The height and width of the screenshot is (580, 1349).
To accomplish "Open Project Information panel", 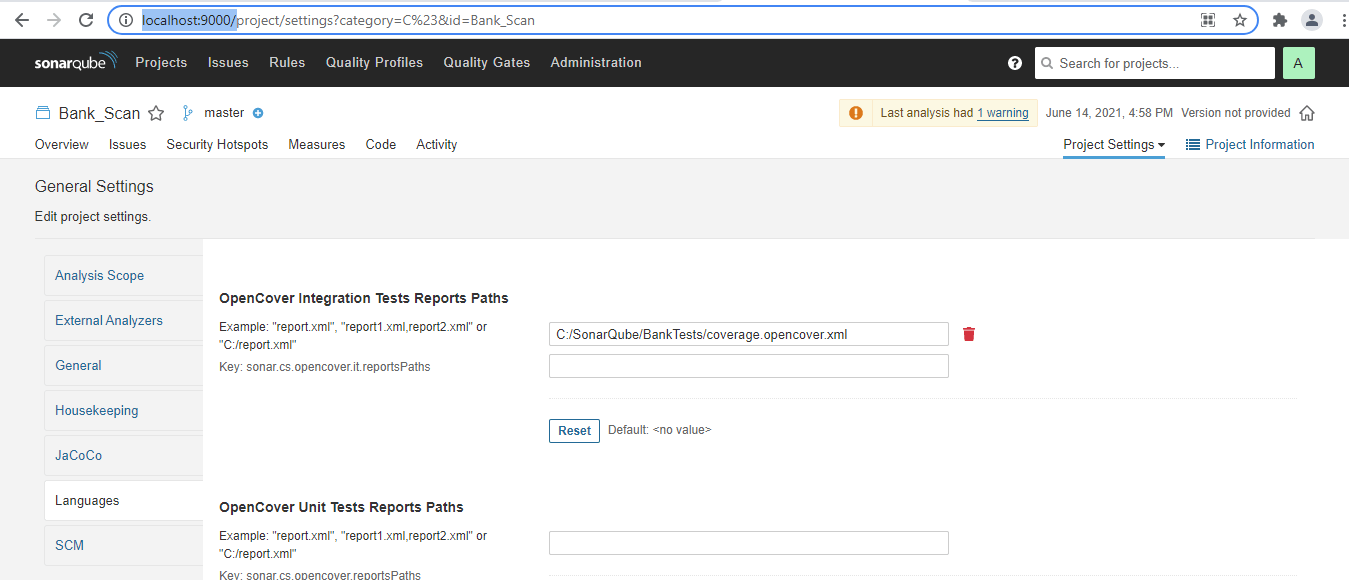I will pos(1249,144).
